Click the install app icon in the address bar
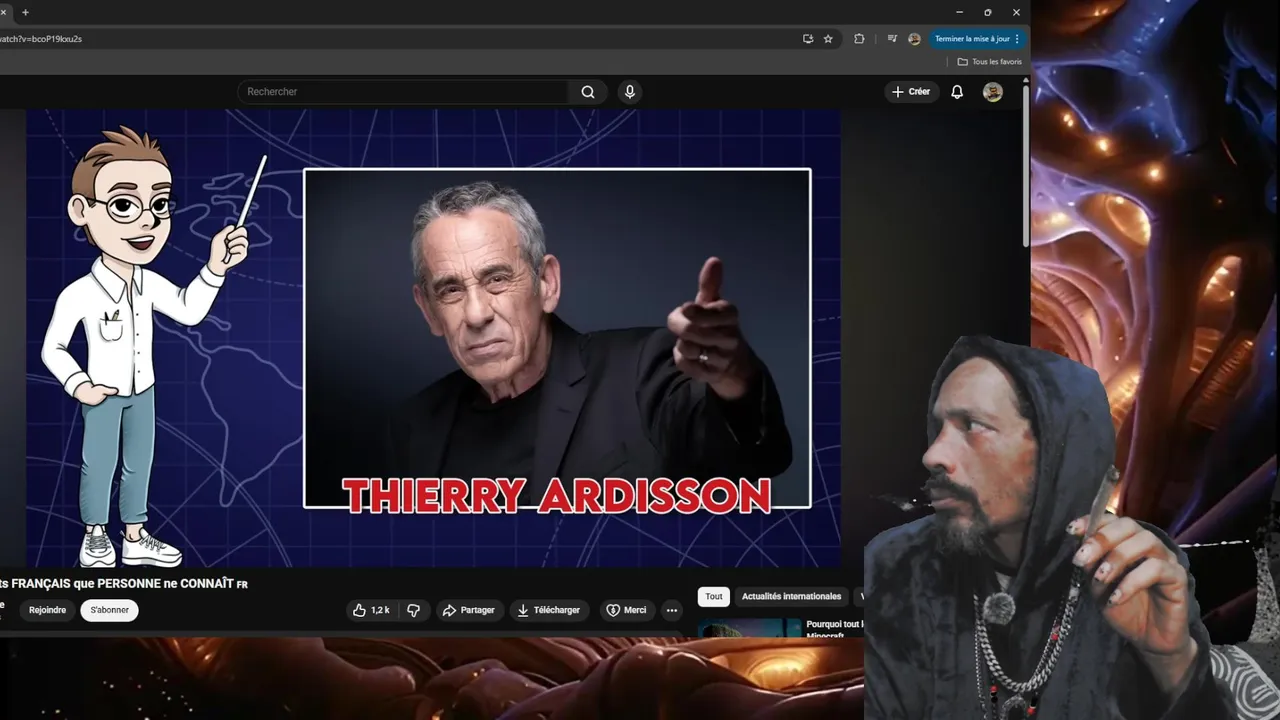The image size is (1280, 720). (808, 39)
